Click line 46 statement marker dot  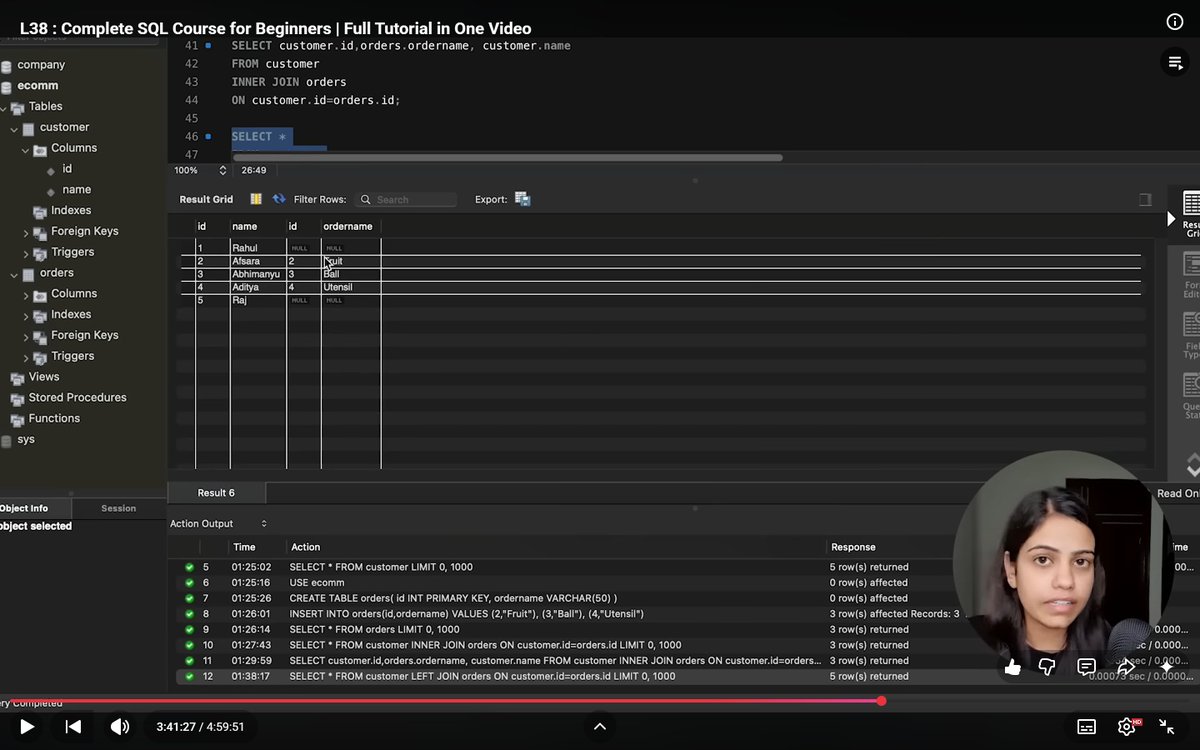click(x=208, y=137)
